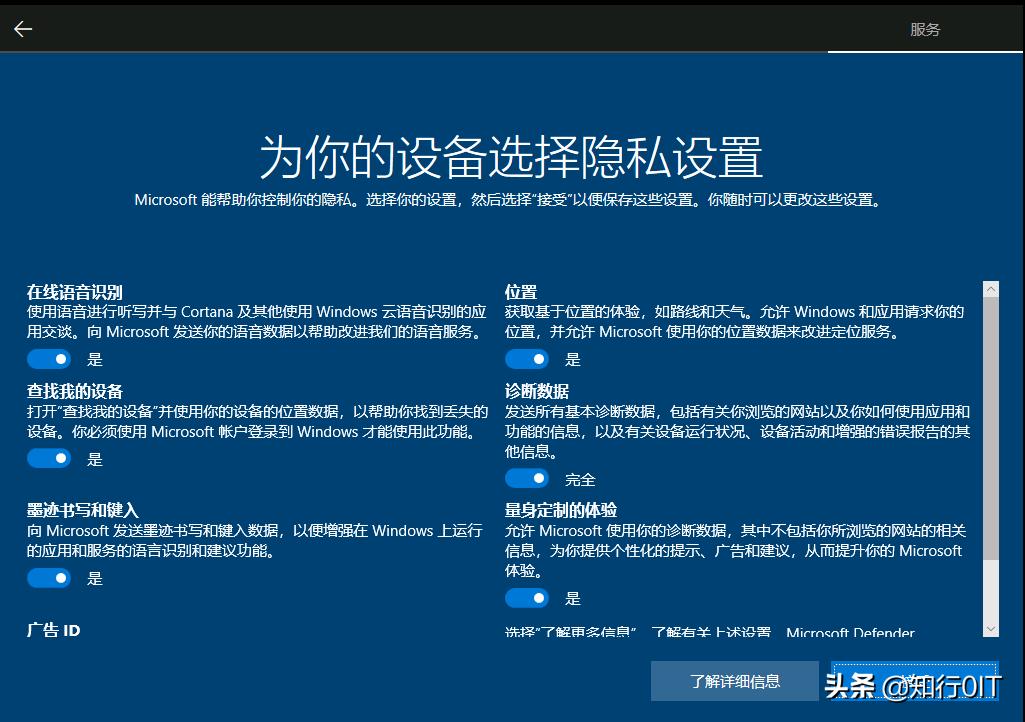The height and width of the screenshot is (722, 1025).
Task: Click the 是 label beside 位置 toggle
Action: 572,359
